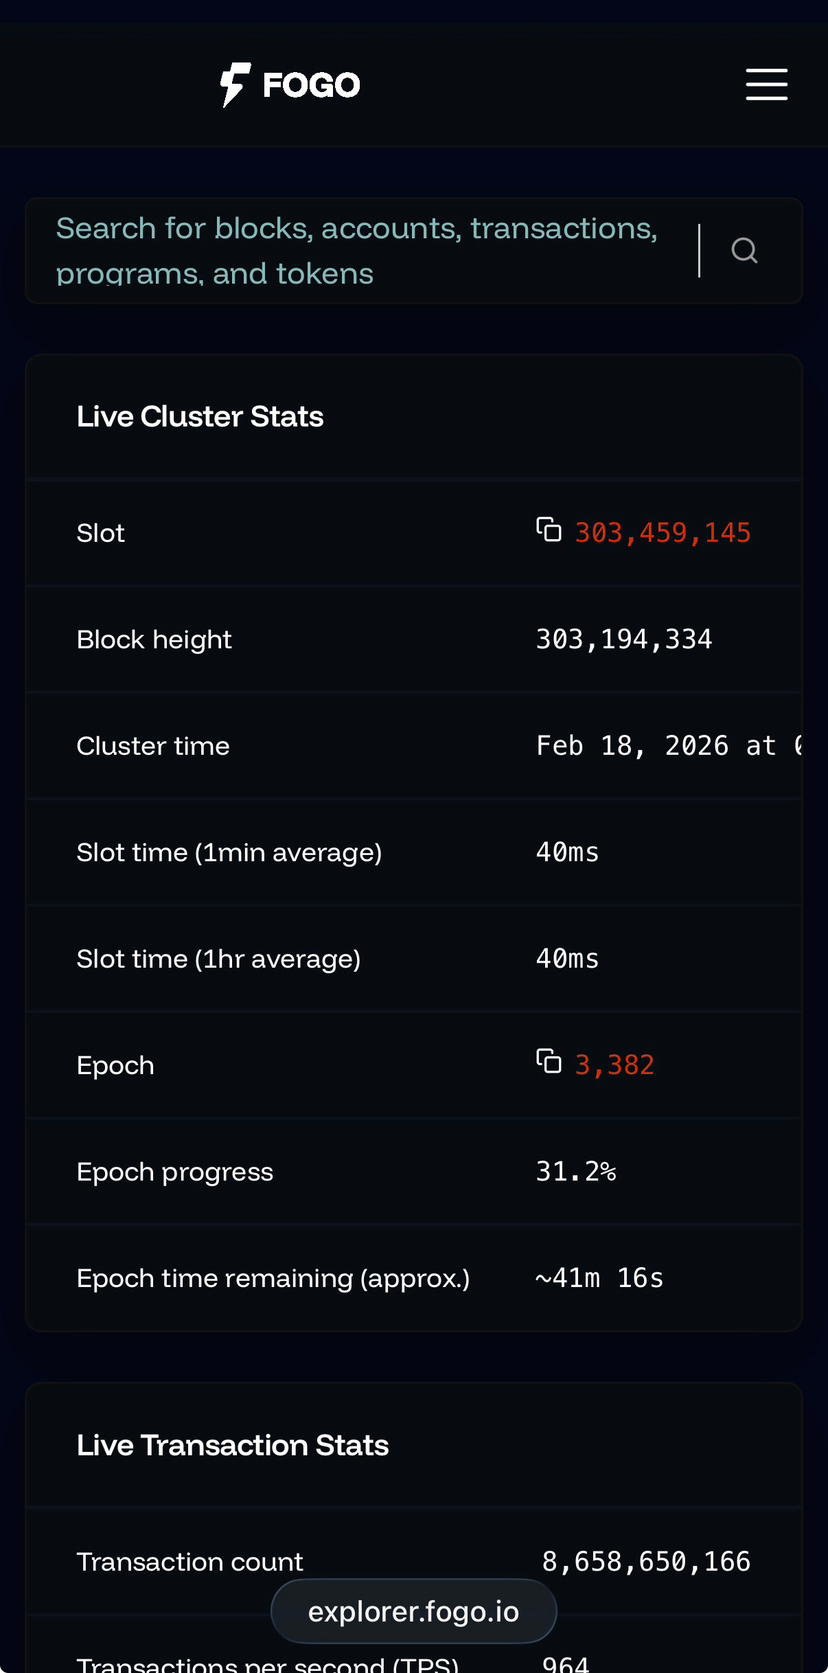
Task: Click the search magnifier icon
Action: click(744, 250)
